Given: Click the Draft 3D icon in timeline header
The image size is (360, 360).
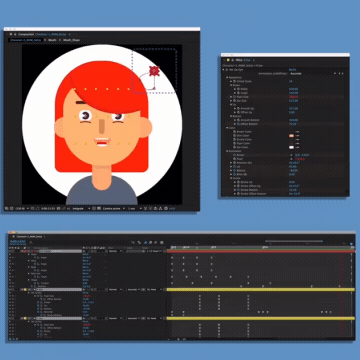Looking at the screenshot, I should [x=139, y=242].
